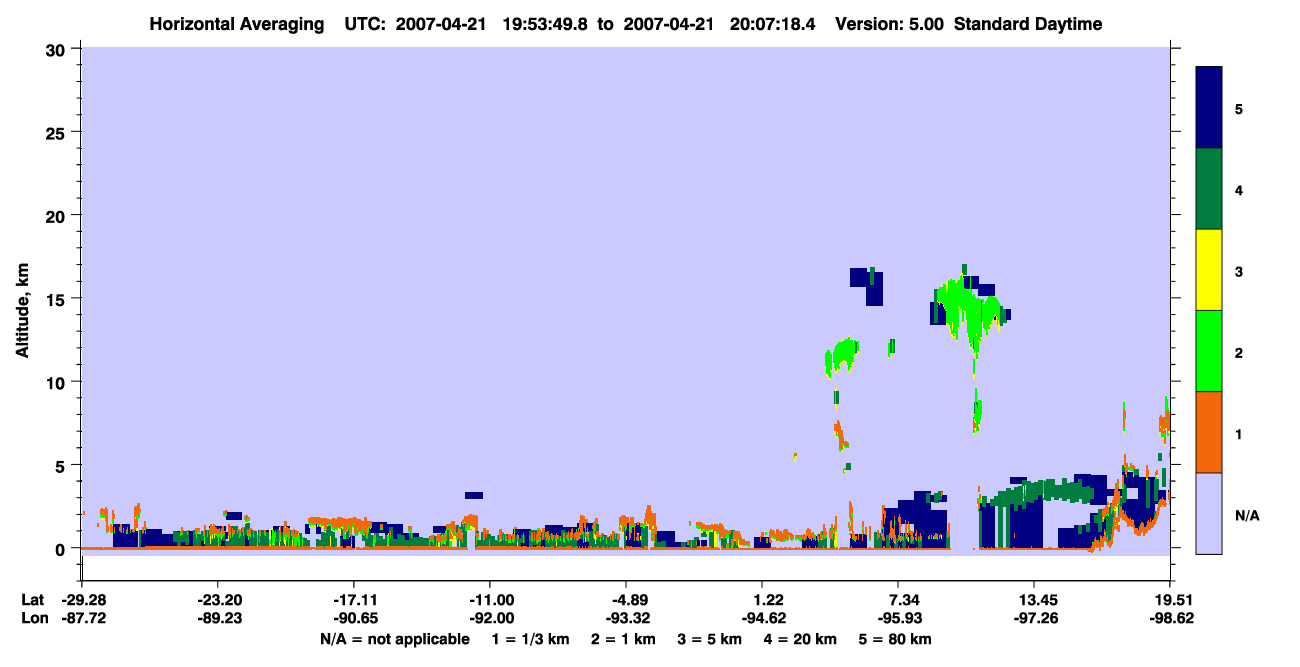Click the y-axis tick label 0
This screenshot has height=667, width=1300.
[x=63, y=548]
